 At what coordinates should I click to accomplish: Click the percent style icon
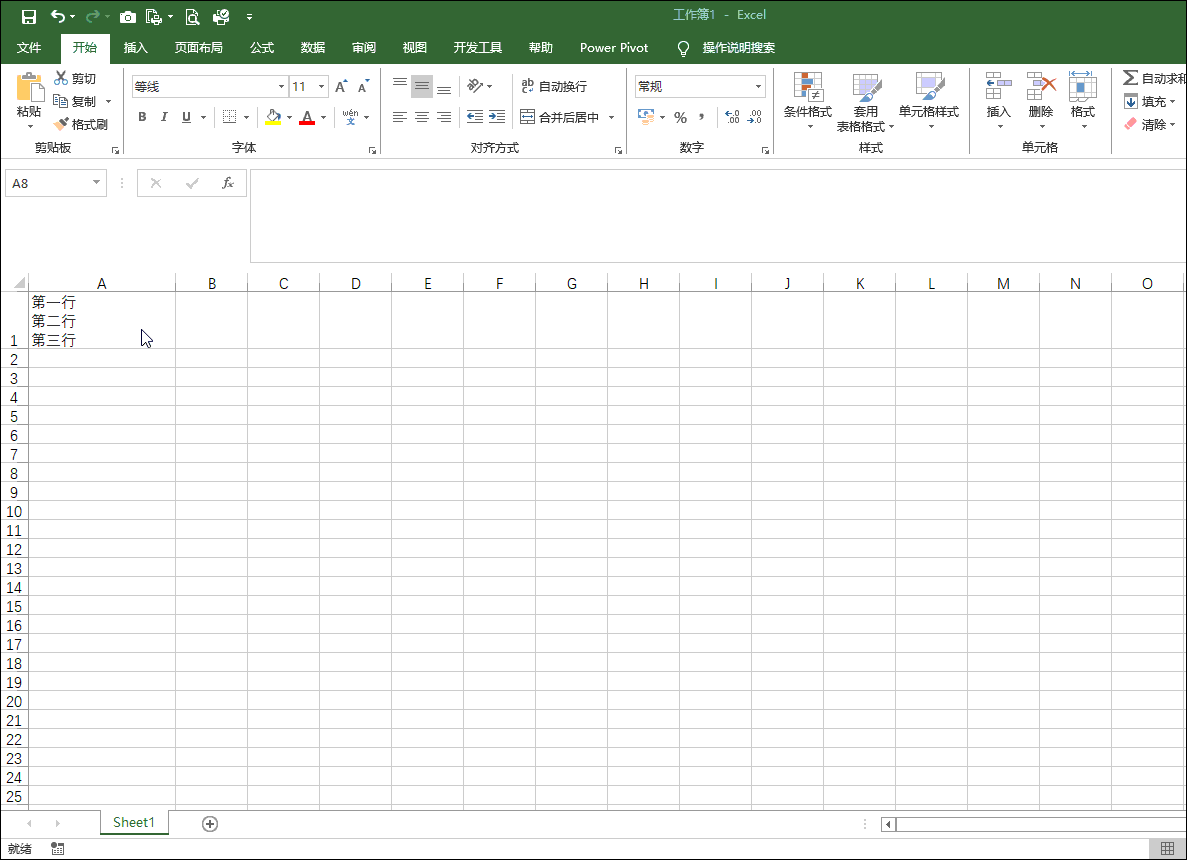click(x=681, y=117)
